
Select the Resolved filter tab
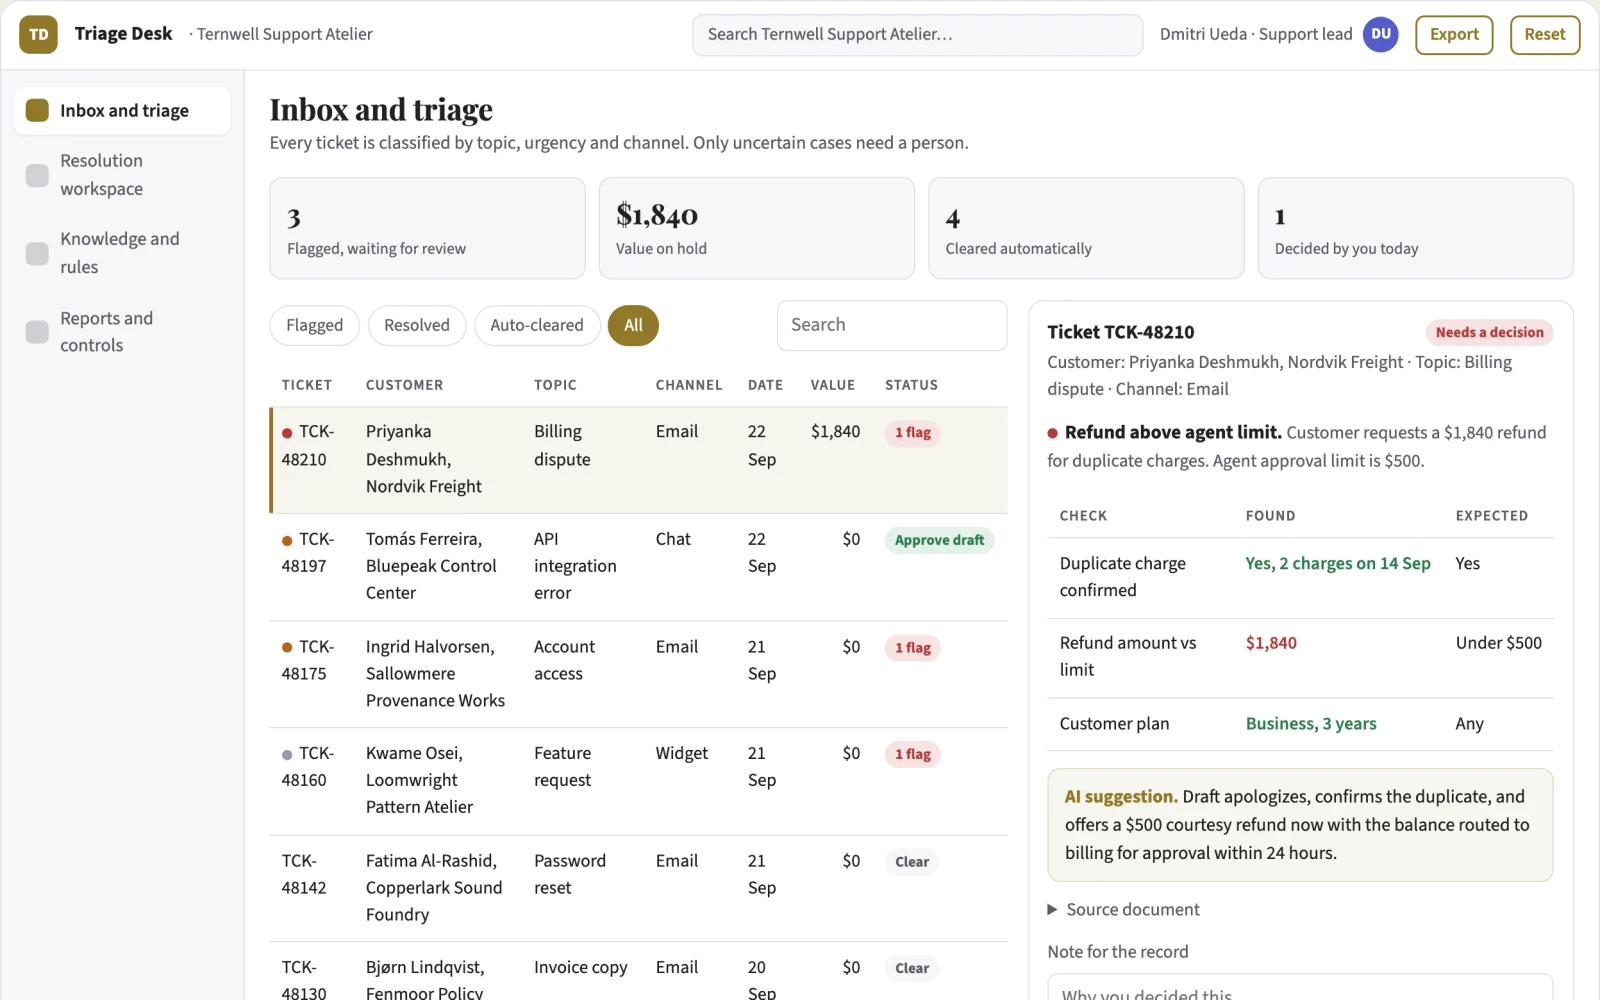(x=417, y=325)
